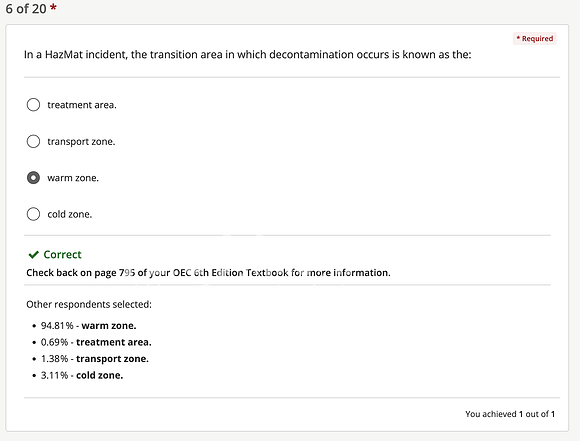Click the green Correct checkmark icon
580x441 pixels.
(34, 255)
